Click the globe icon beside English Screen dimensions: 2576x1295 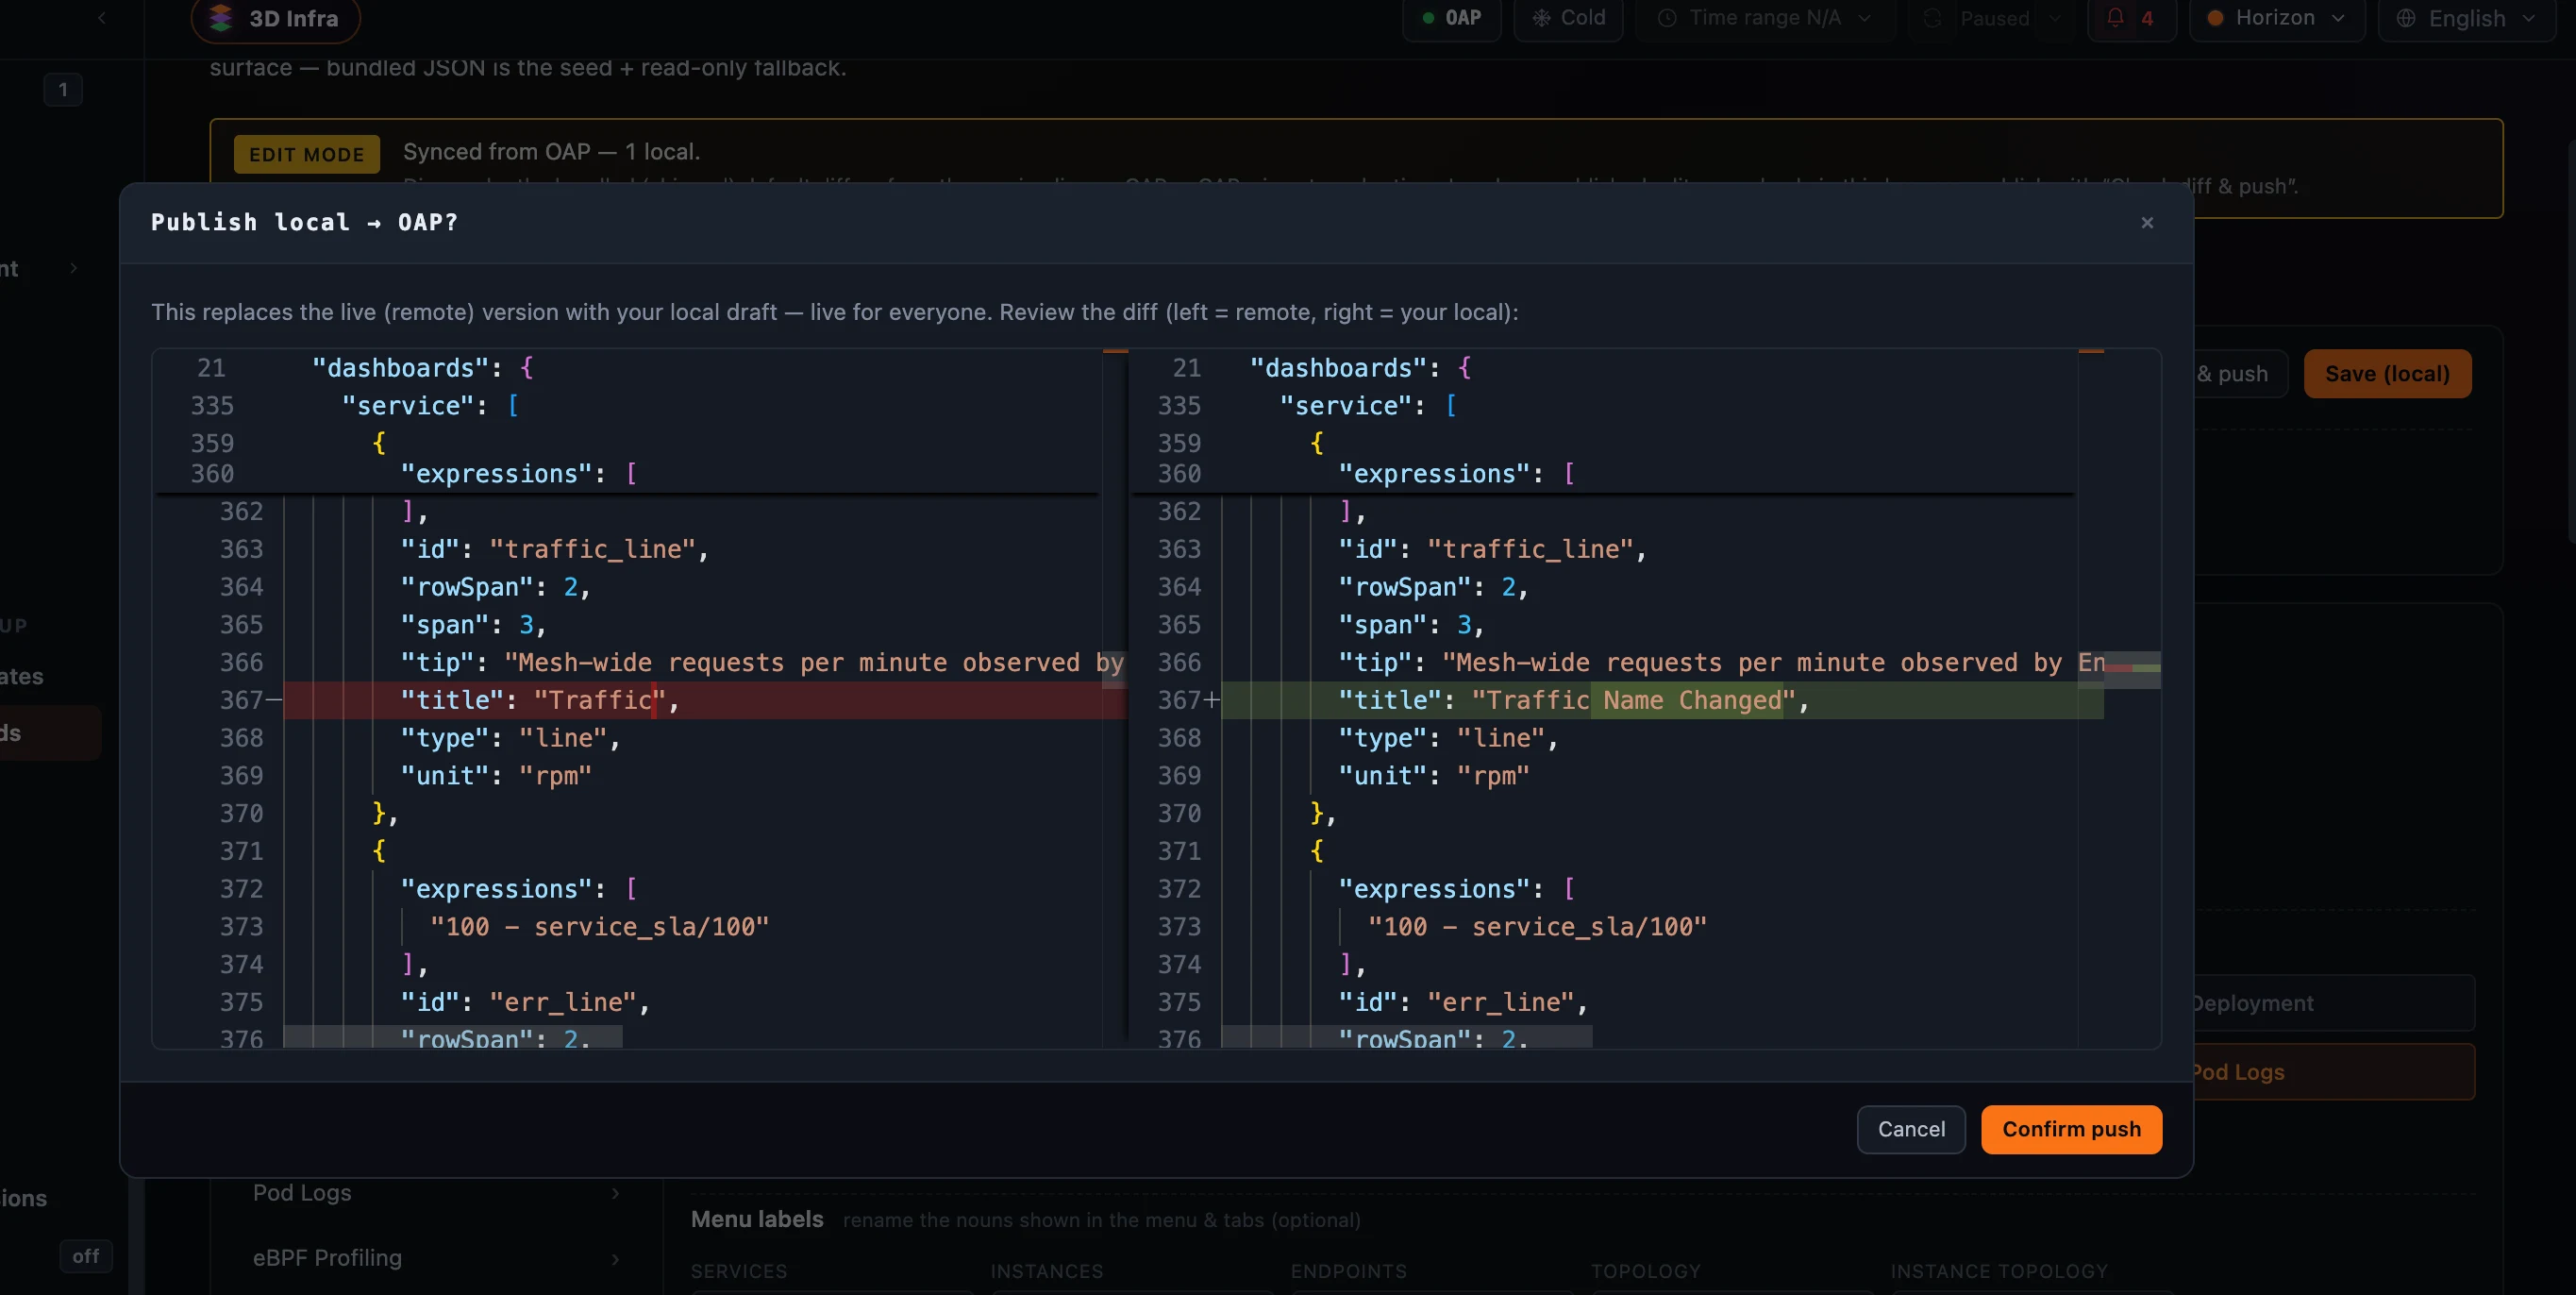2406,18
